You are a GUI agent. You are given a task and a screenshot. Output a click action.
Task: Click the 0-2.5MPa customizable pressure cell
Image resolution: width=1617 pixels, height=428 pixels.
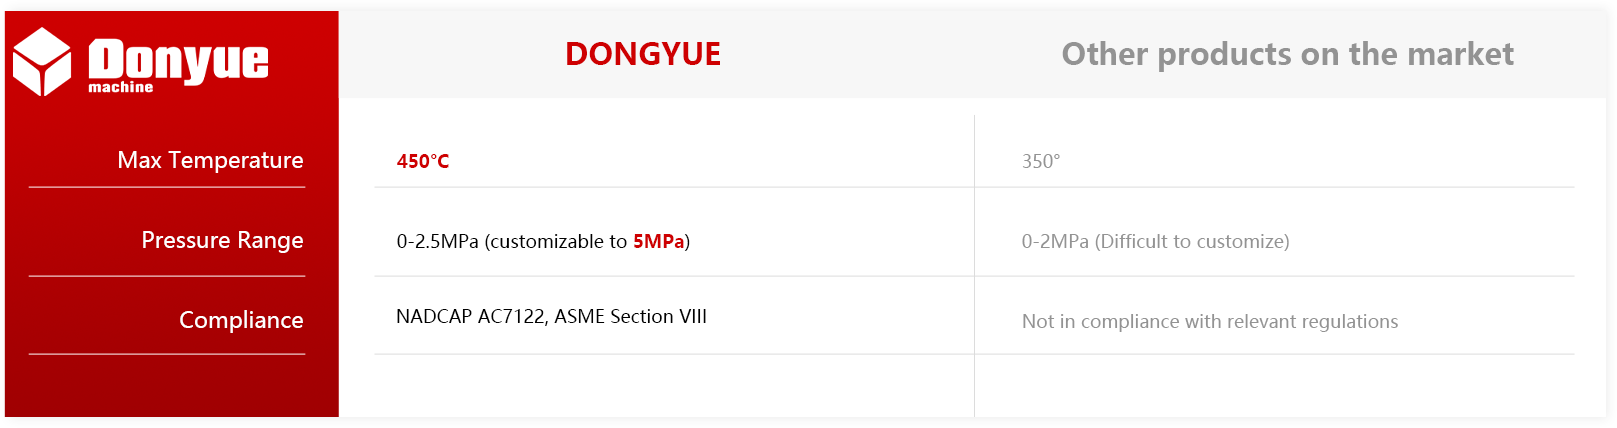point(543,241)
